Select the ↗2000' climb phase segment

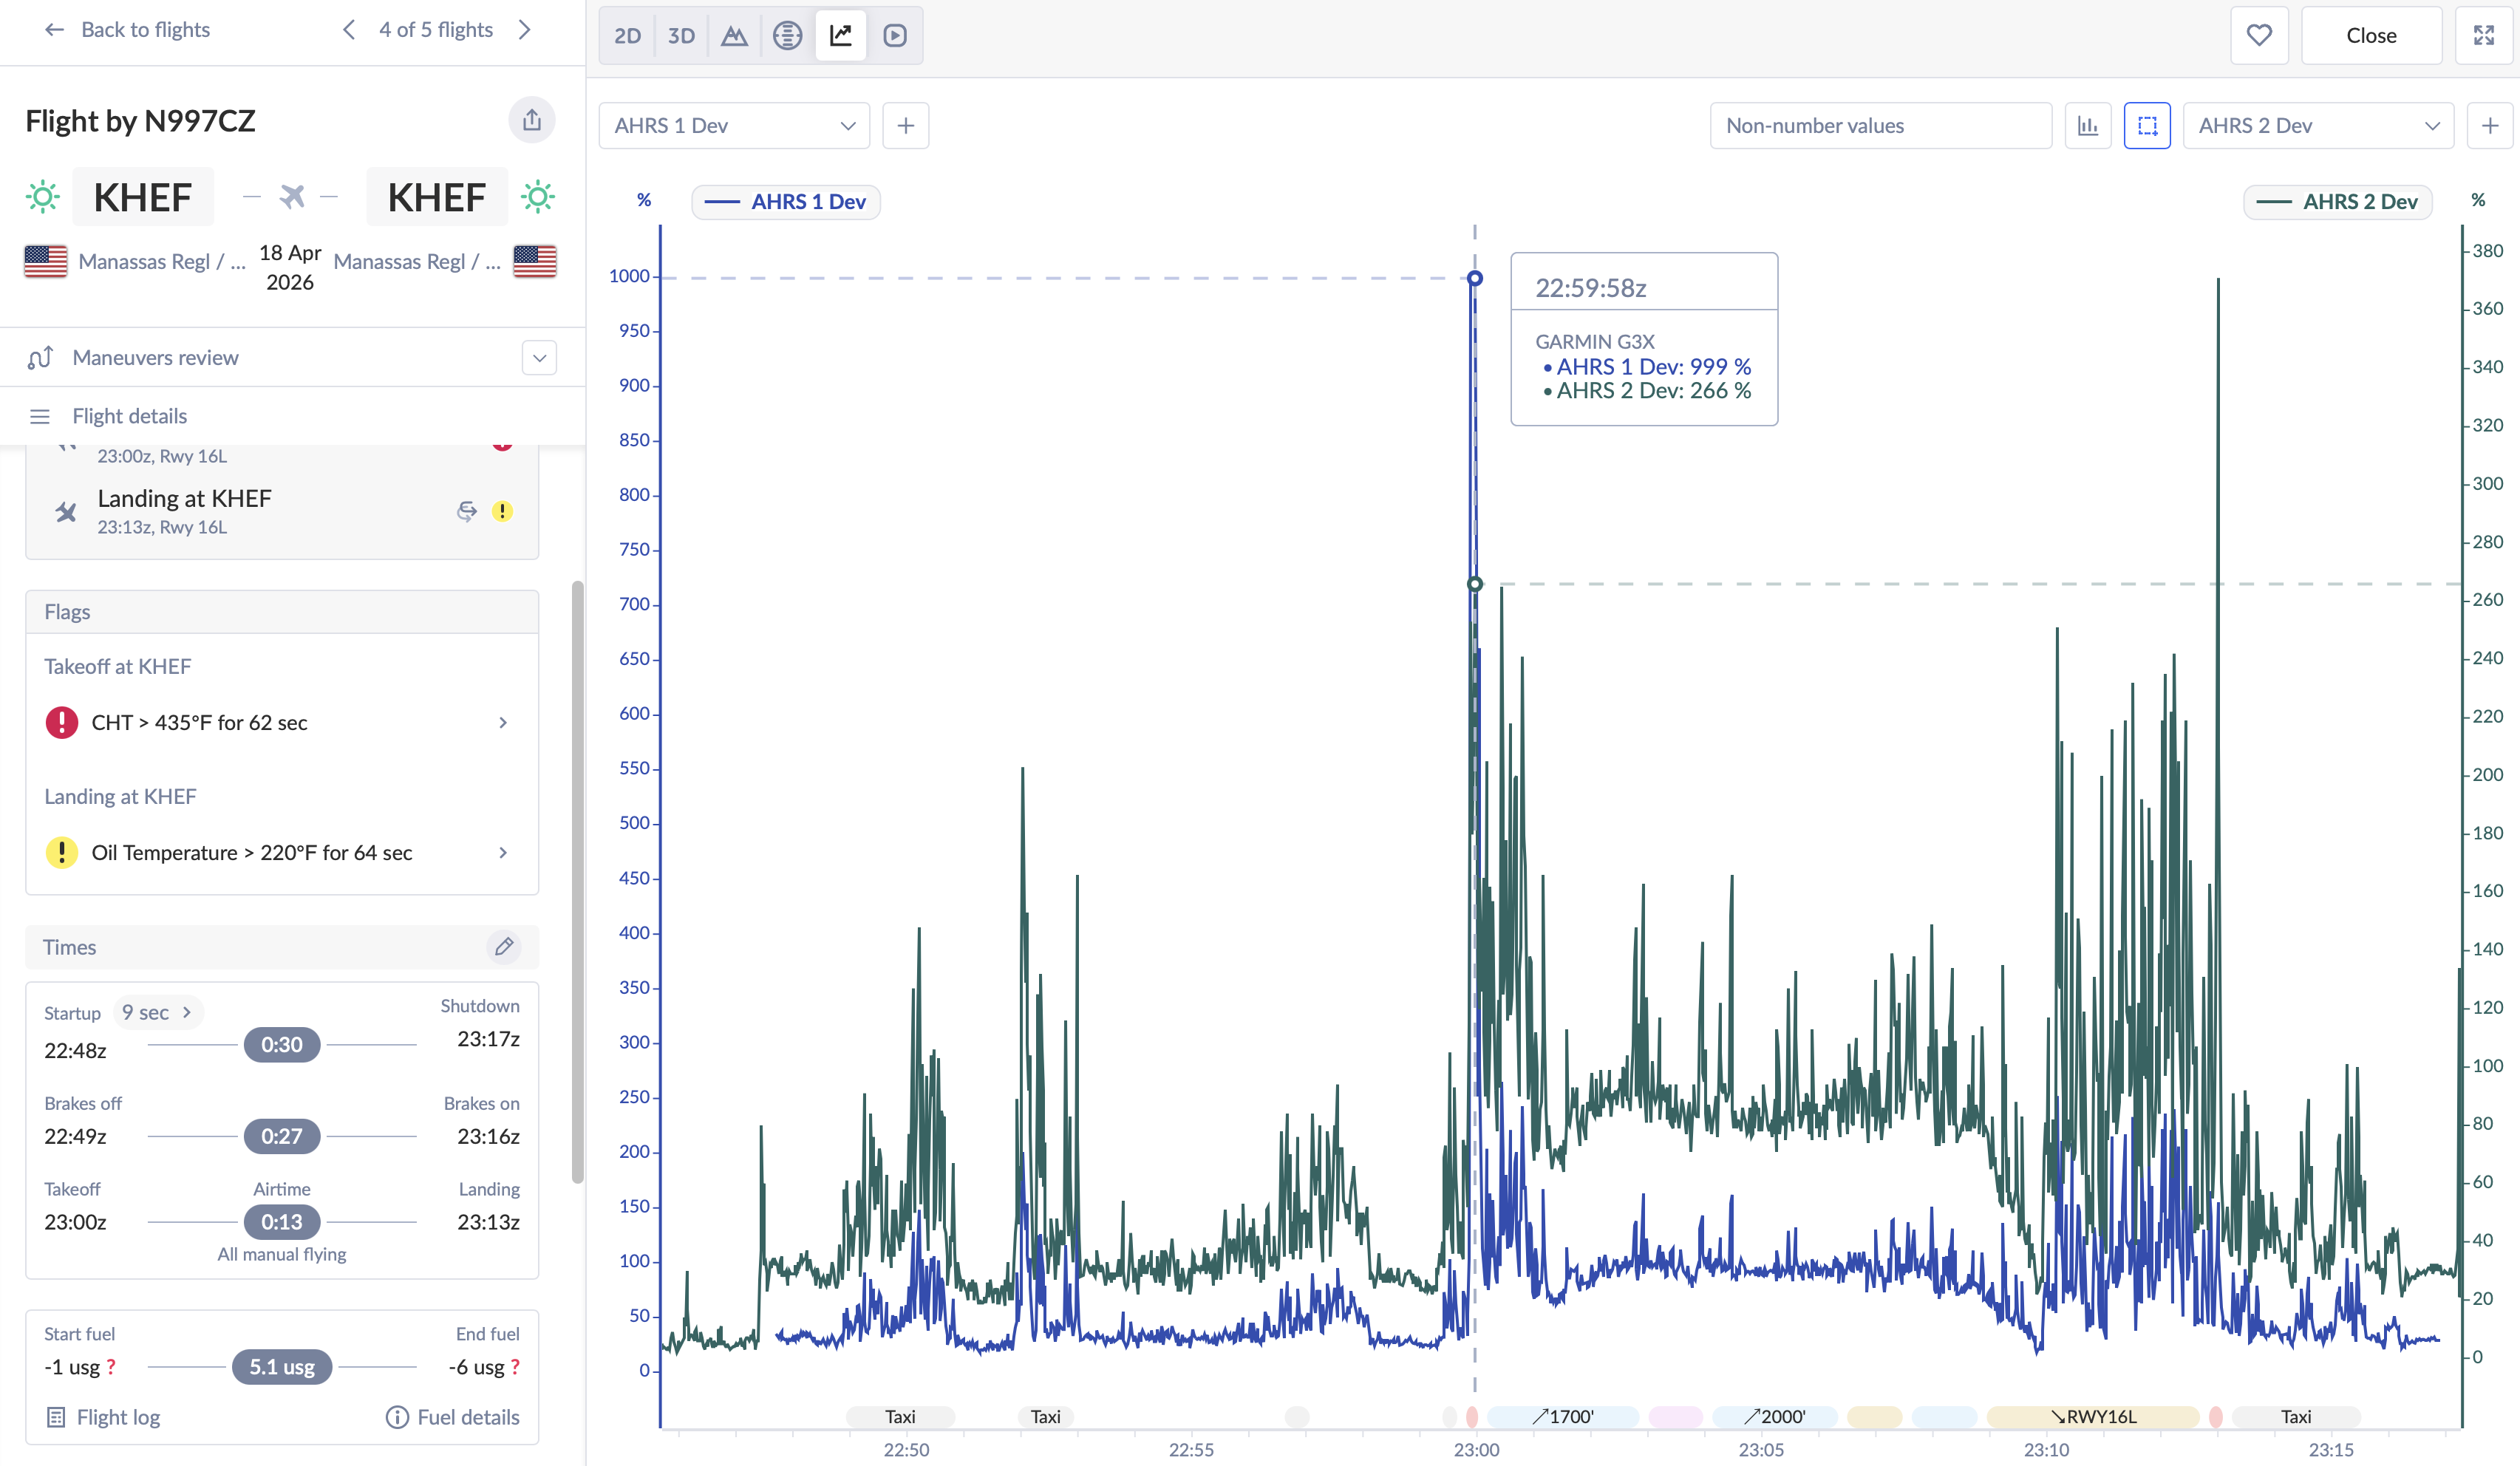coord(1775,1417)
